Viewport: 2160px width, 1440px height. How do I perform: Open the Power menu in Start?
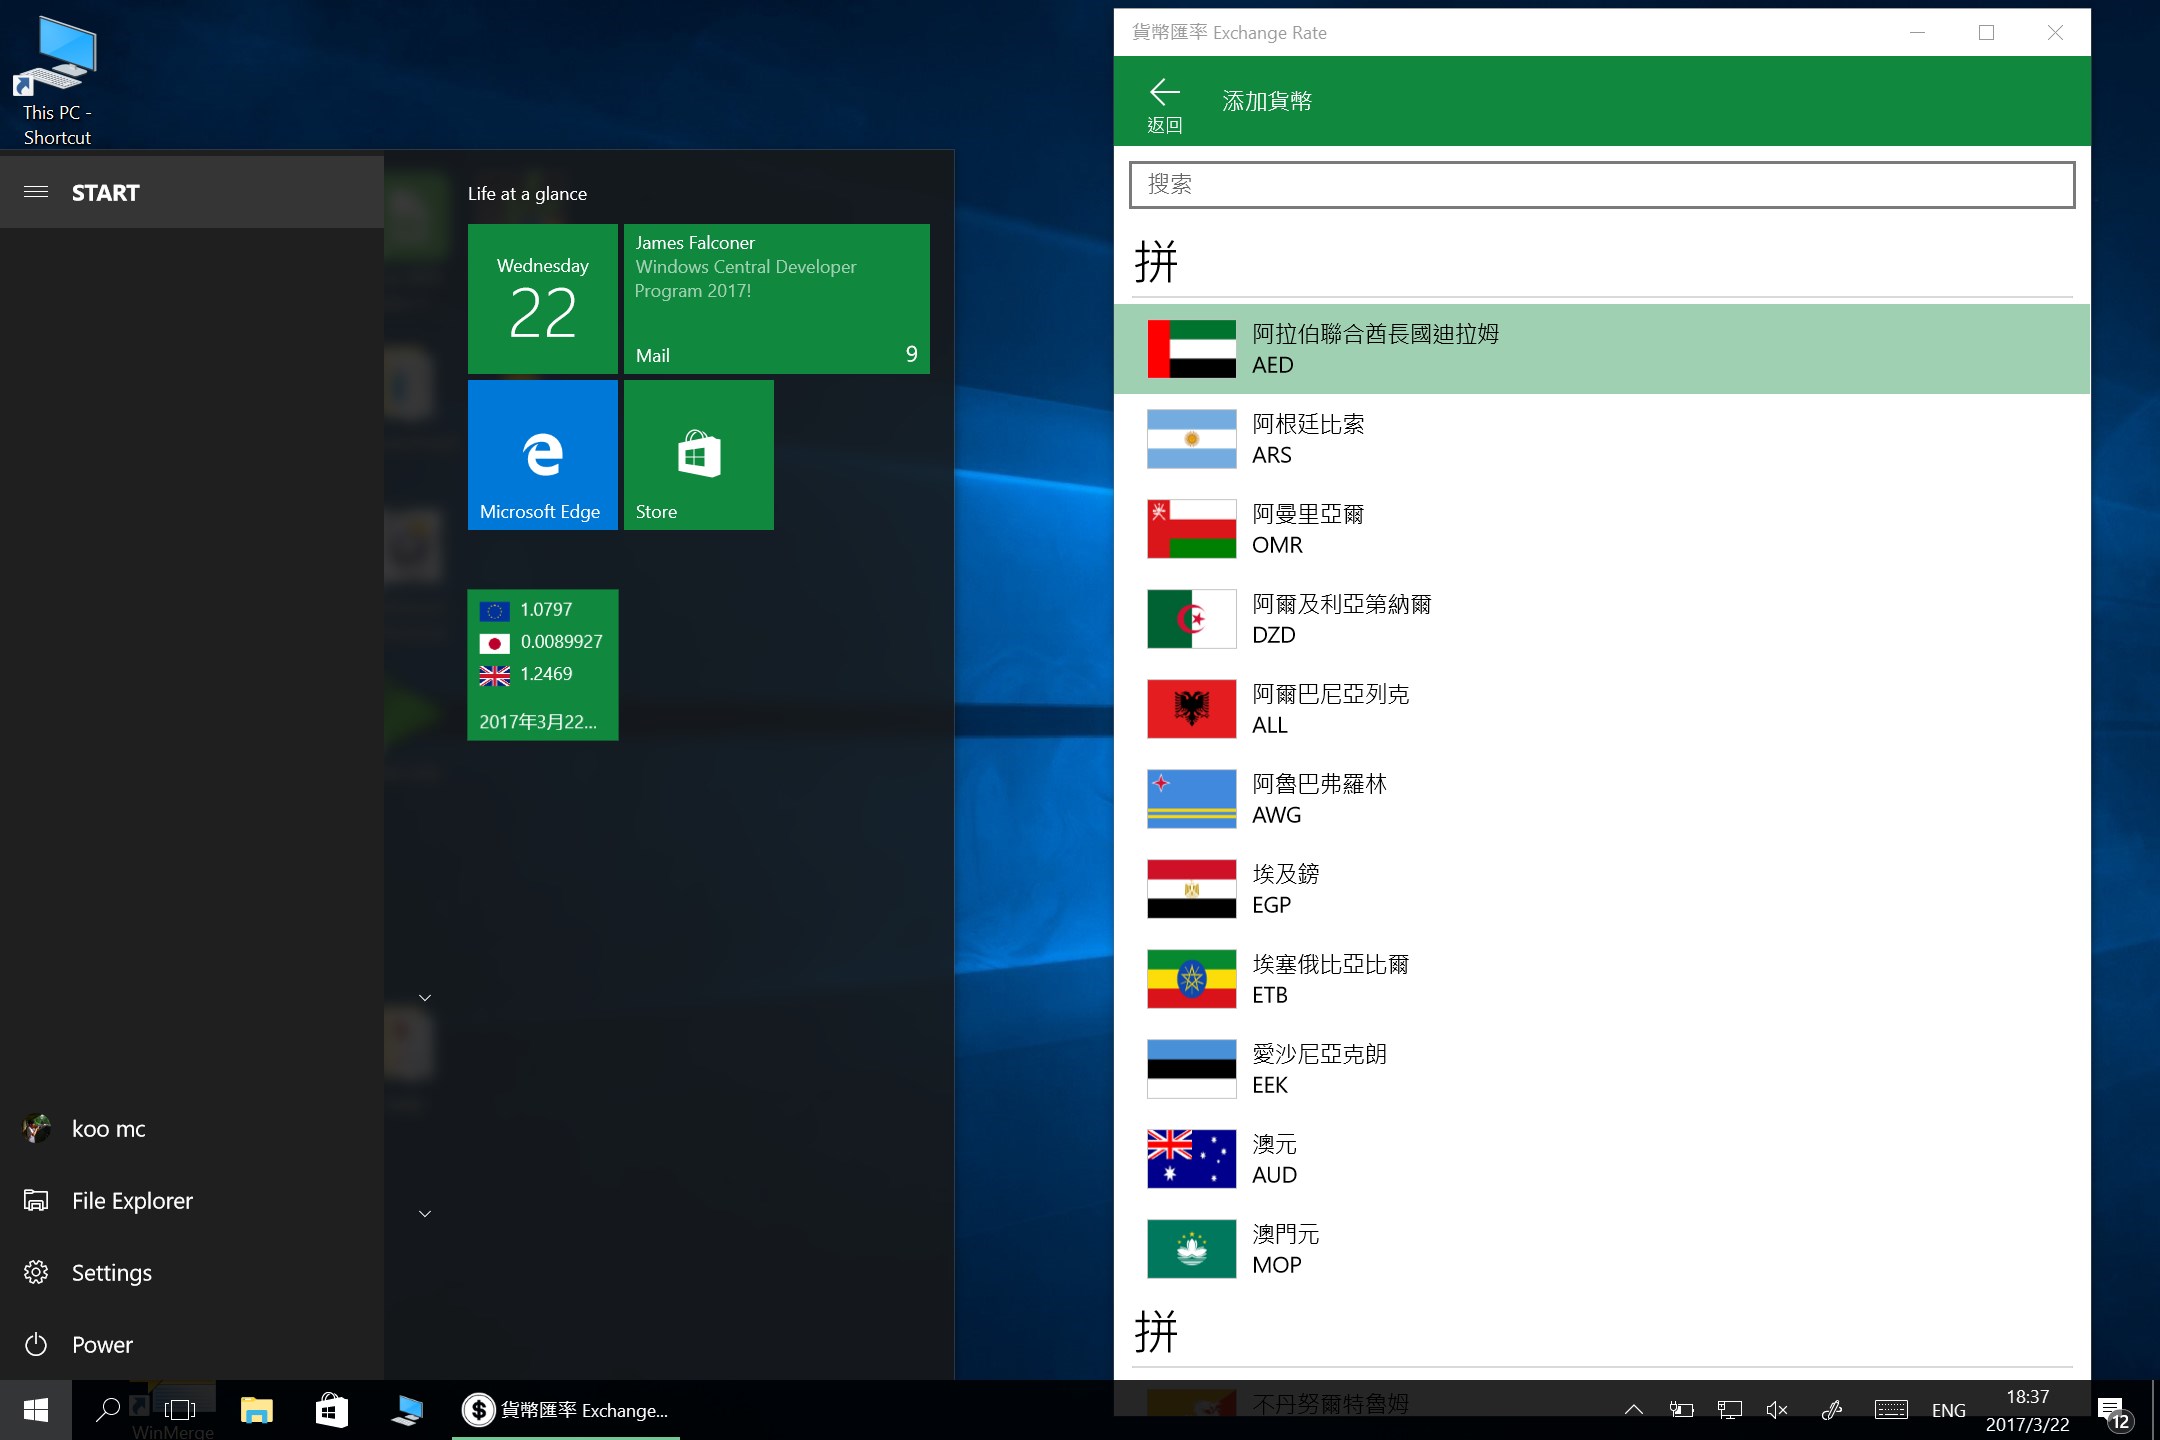pos(102,1344)
